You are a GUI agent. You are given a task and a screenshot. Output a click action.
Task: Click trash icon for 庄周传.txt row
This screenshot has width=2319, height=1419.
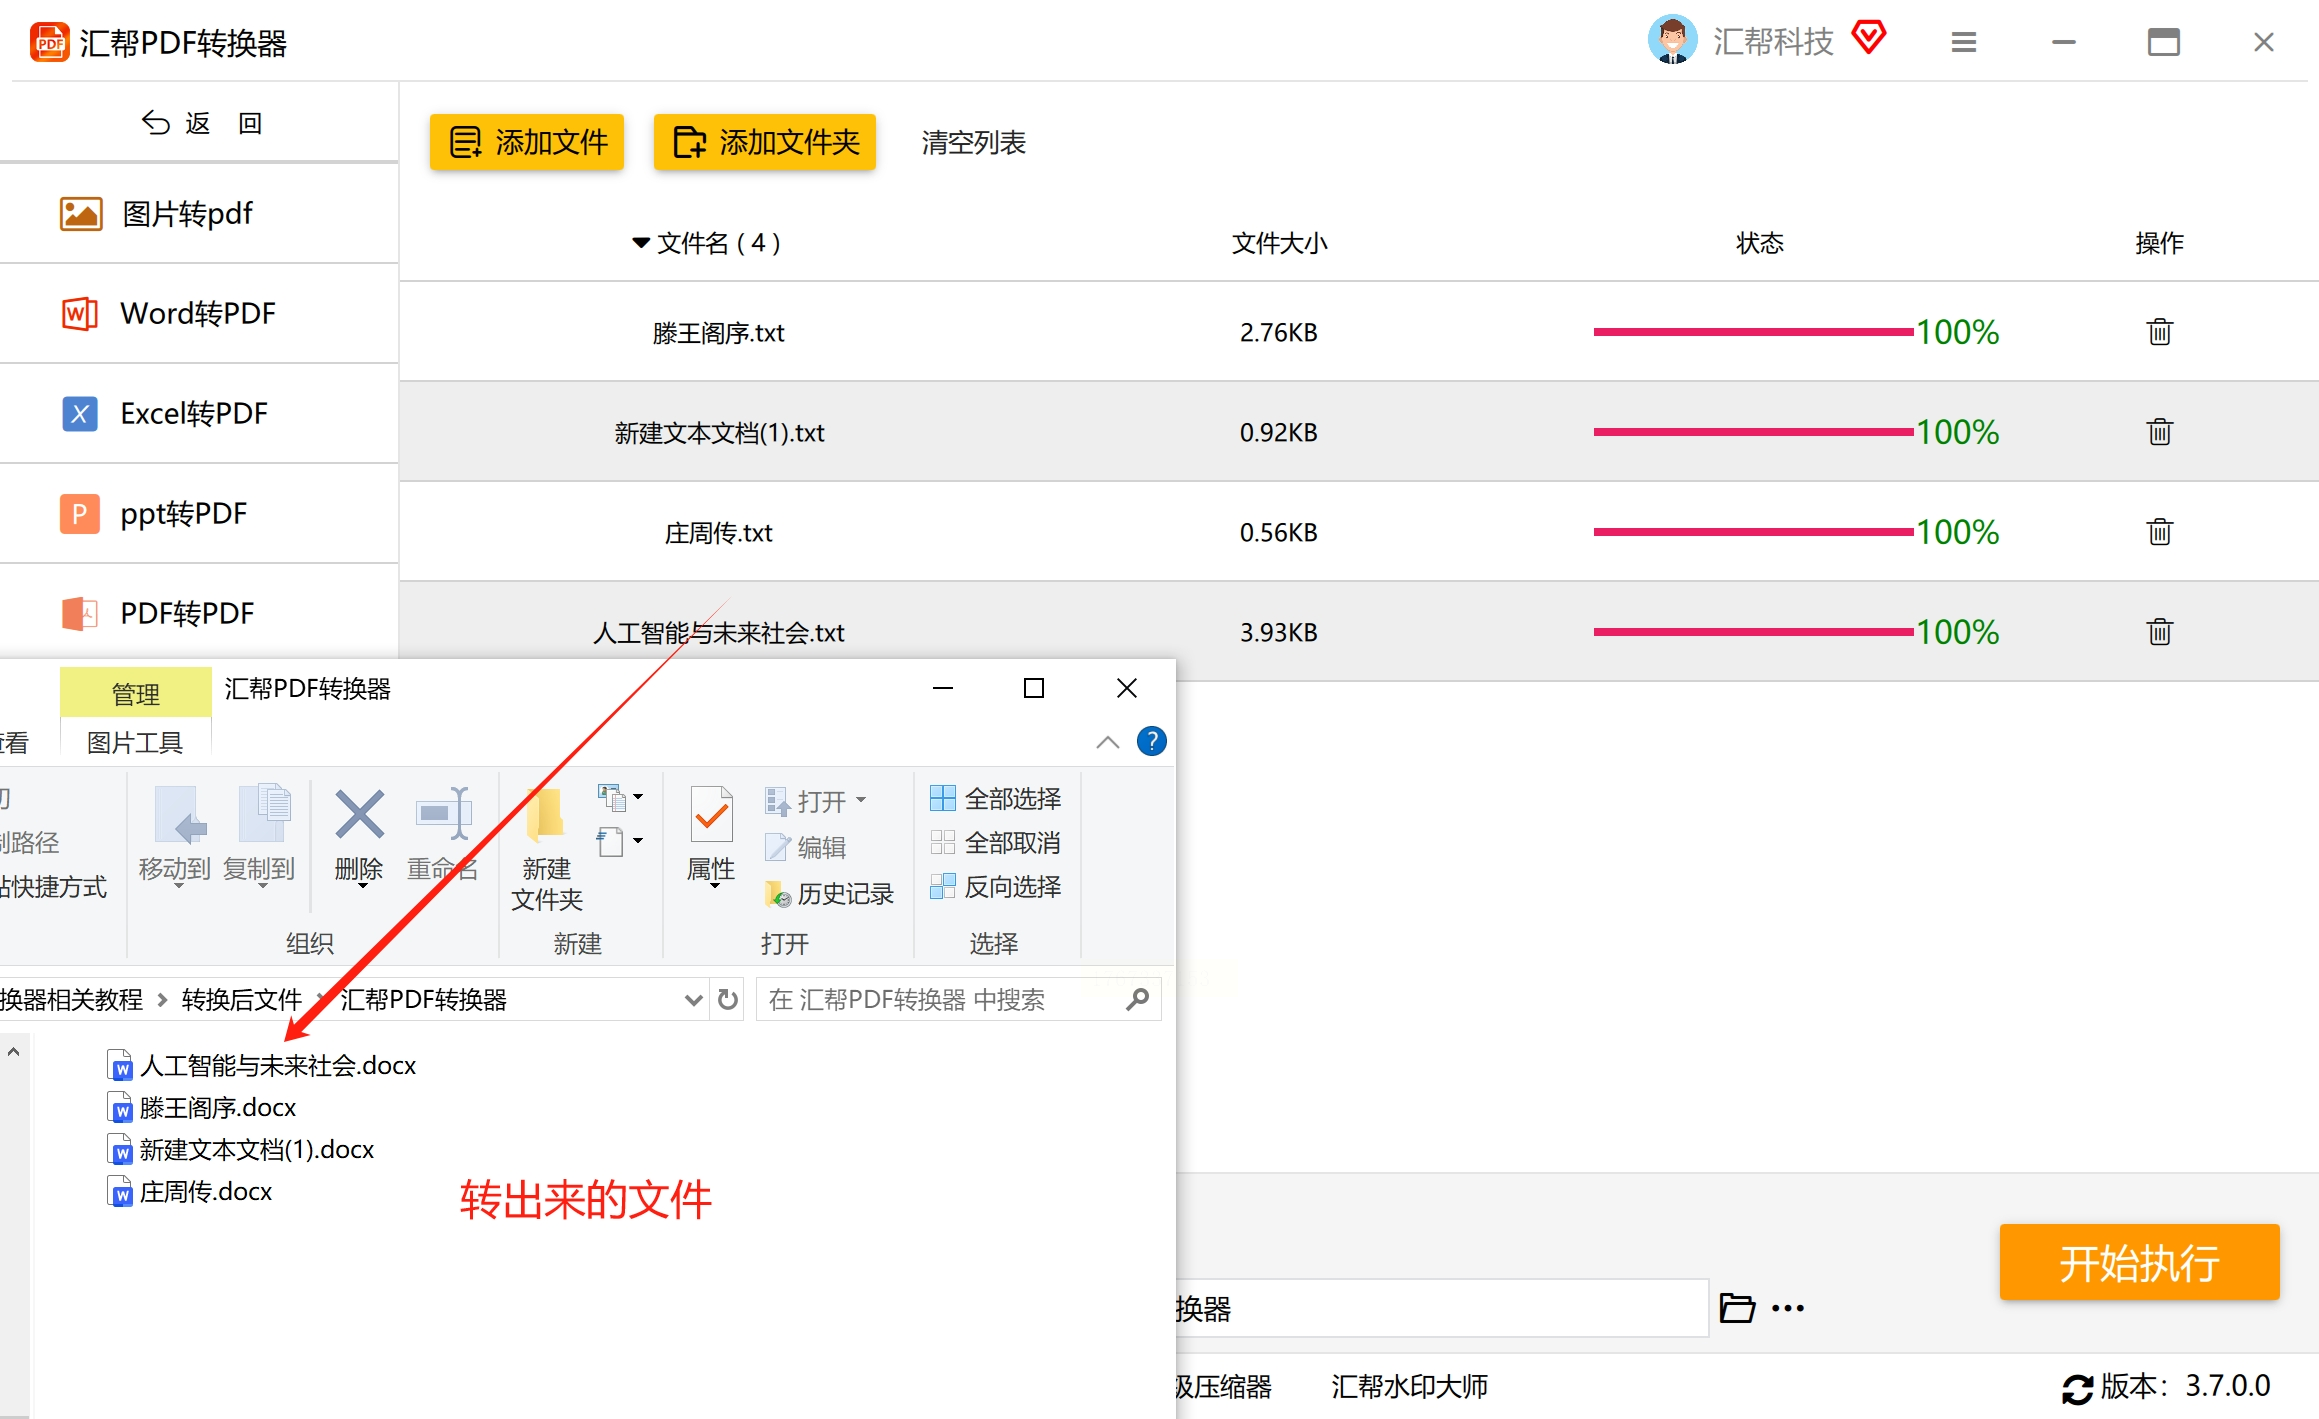pos(2159,532)
